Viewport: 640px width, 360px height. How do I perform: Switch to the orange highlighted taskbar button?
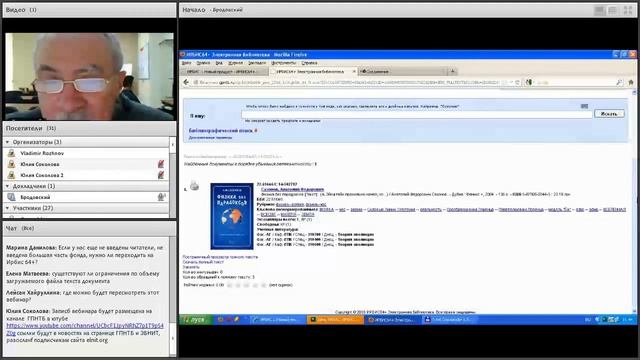pyautogui.click(x=335, y=320)
